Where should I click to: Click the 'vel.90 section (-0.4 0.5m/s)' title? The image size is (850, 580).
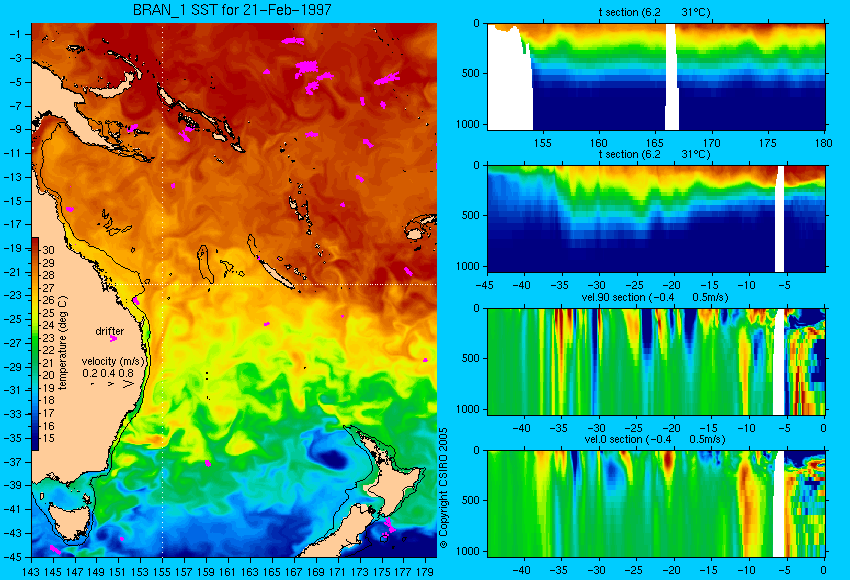click(654, 297)
